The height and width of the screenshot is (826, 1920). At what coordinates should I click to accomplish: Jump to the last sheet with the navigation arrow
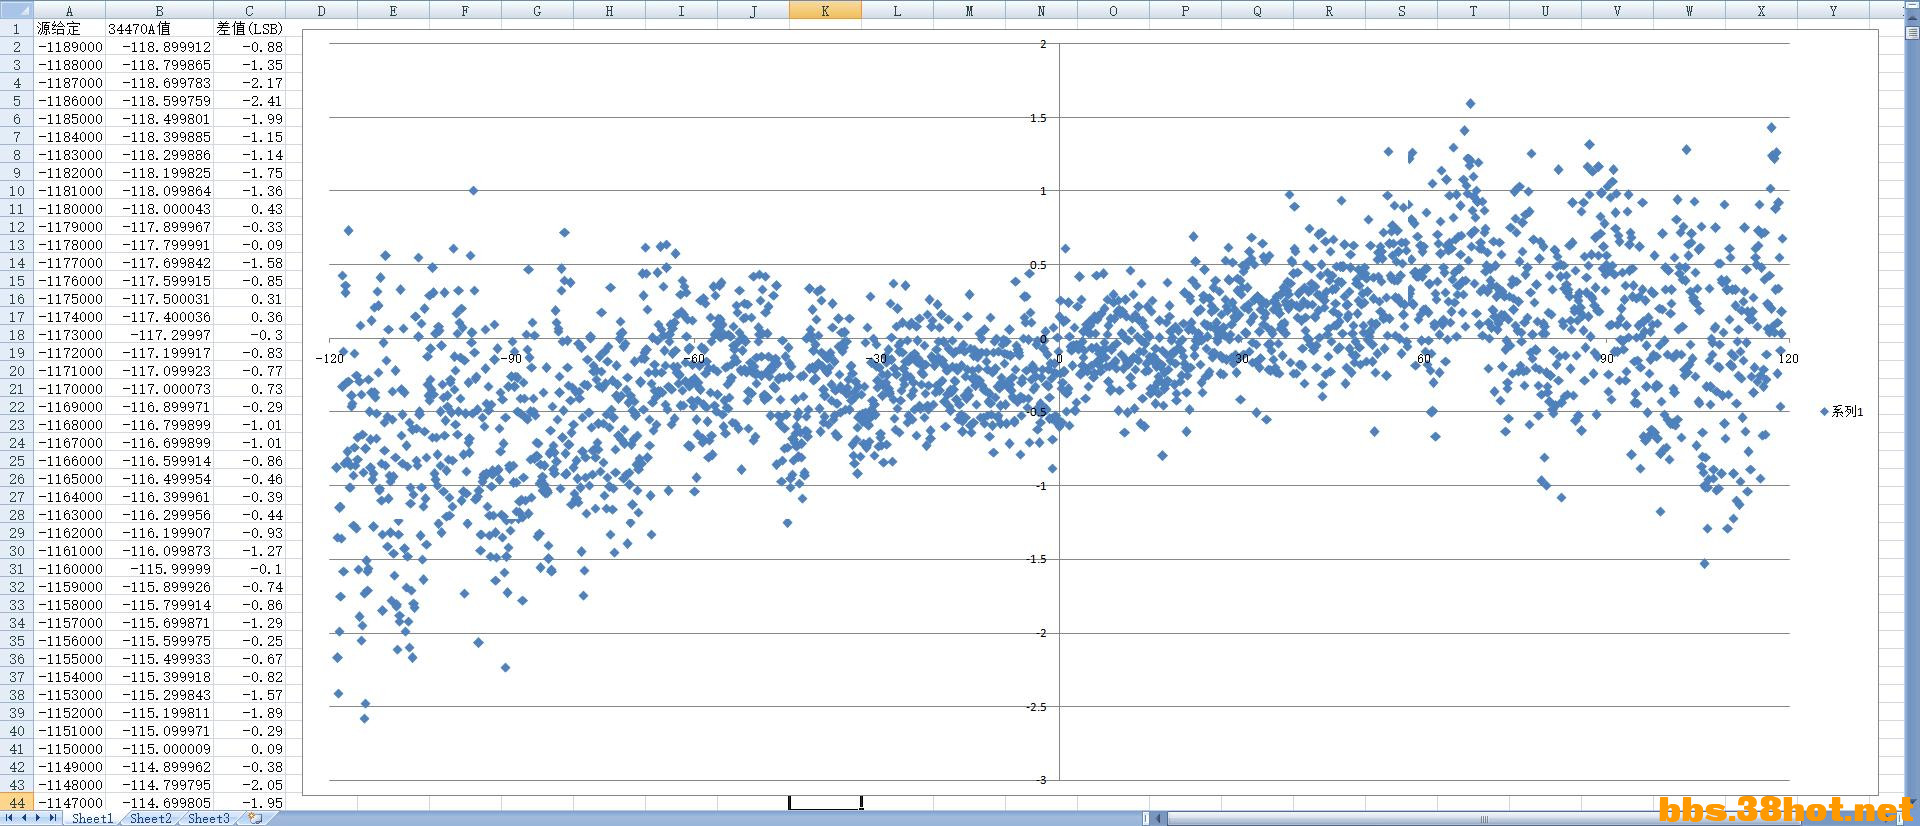(x=53, y=818)
